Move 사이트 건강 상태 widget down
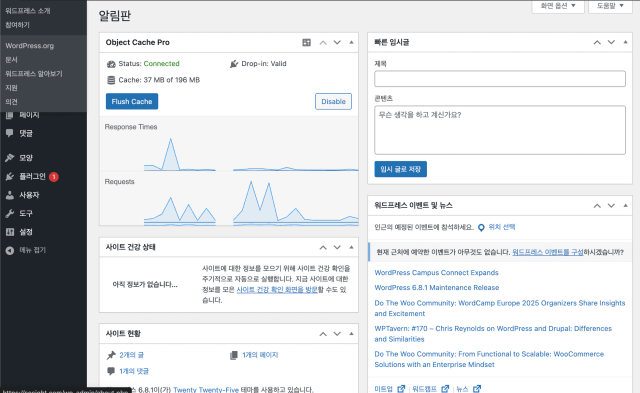 (337, 247)
